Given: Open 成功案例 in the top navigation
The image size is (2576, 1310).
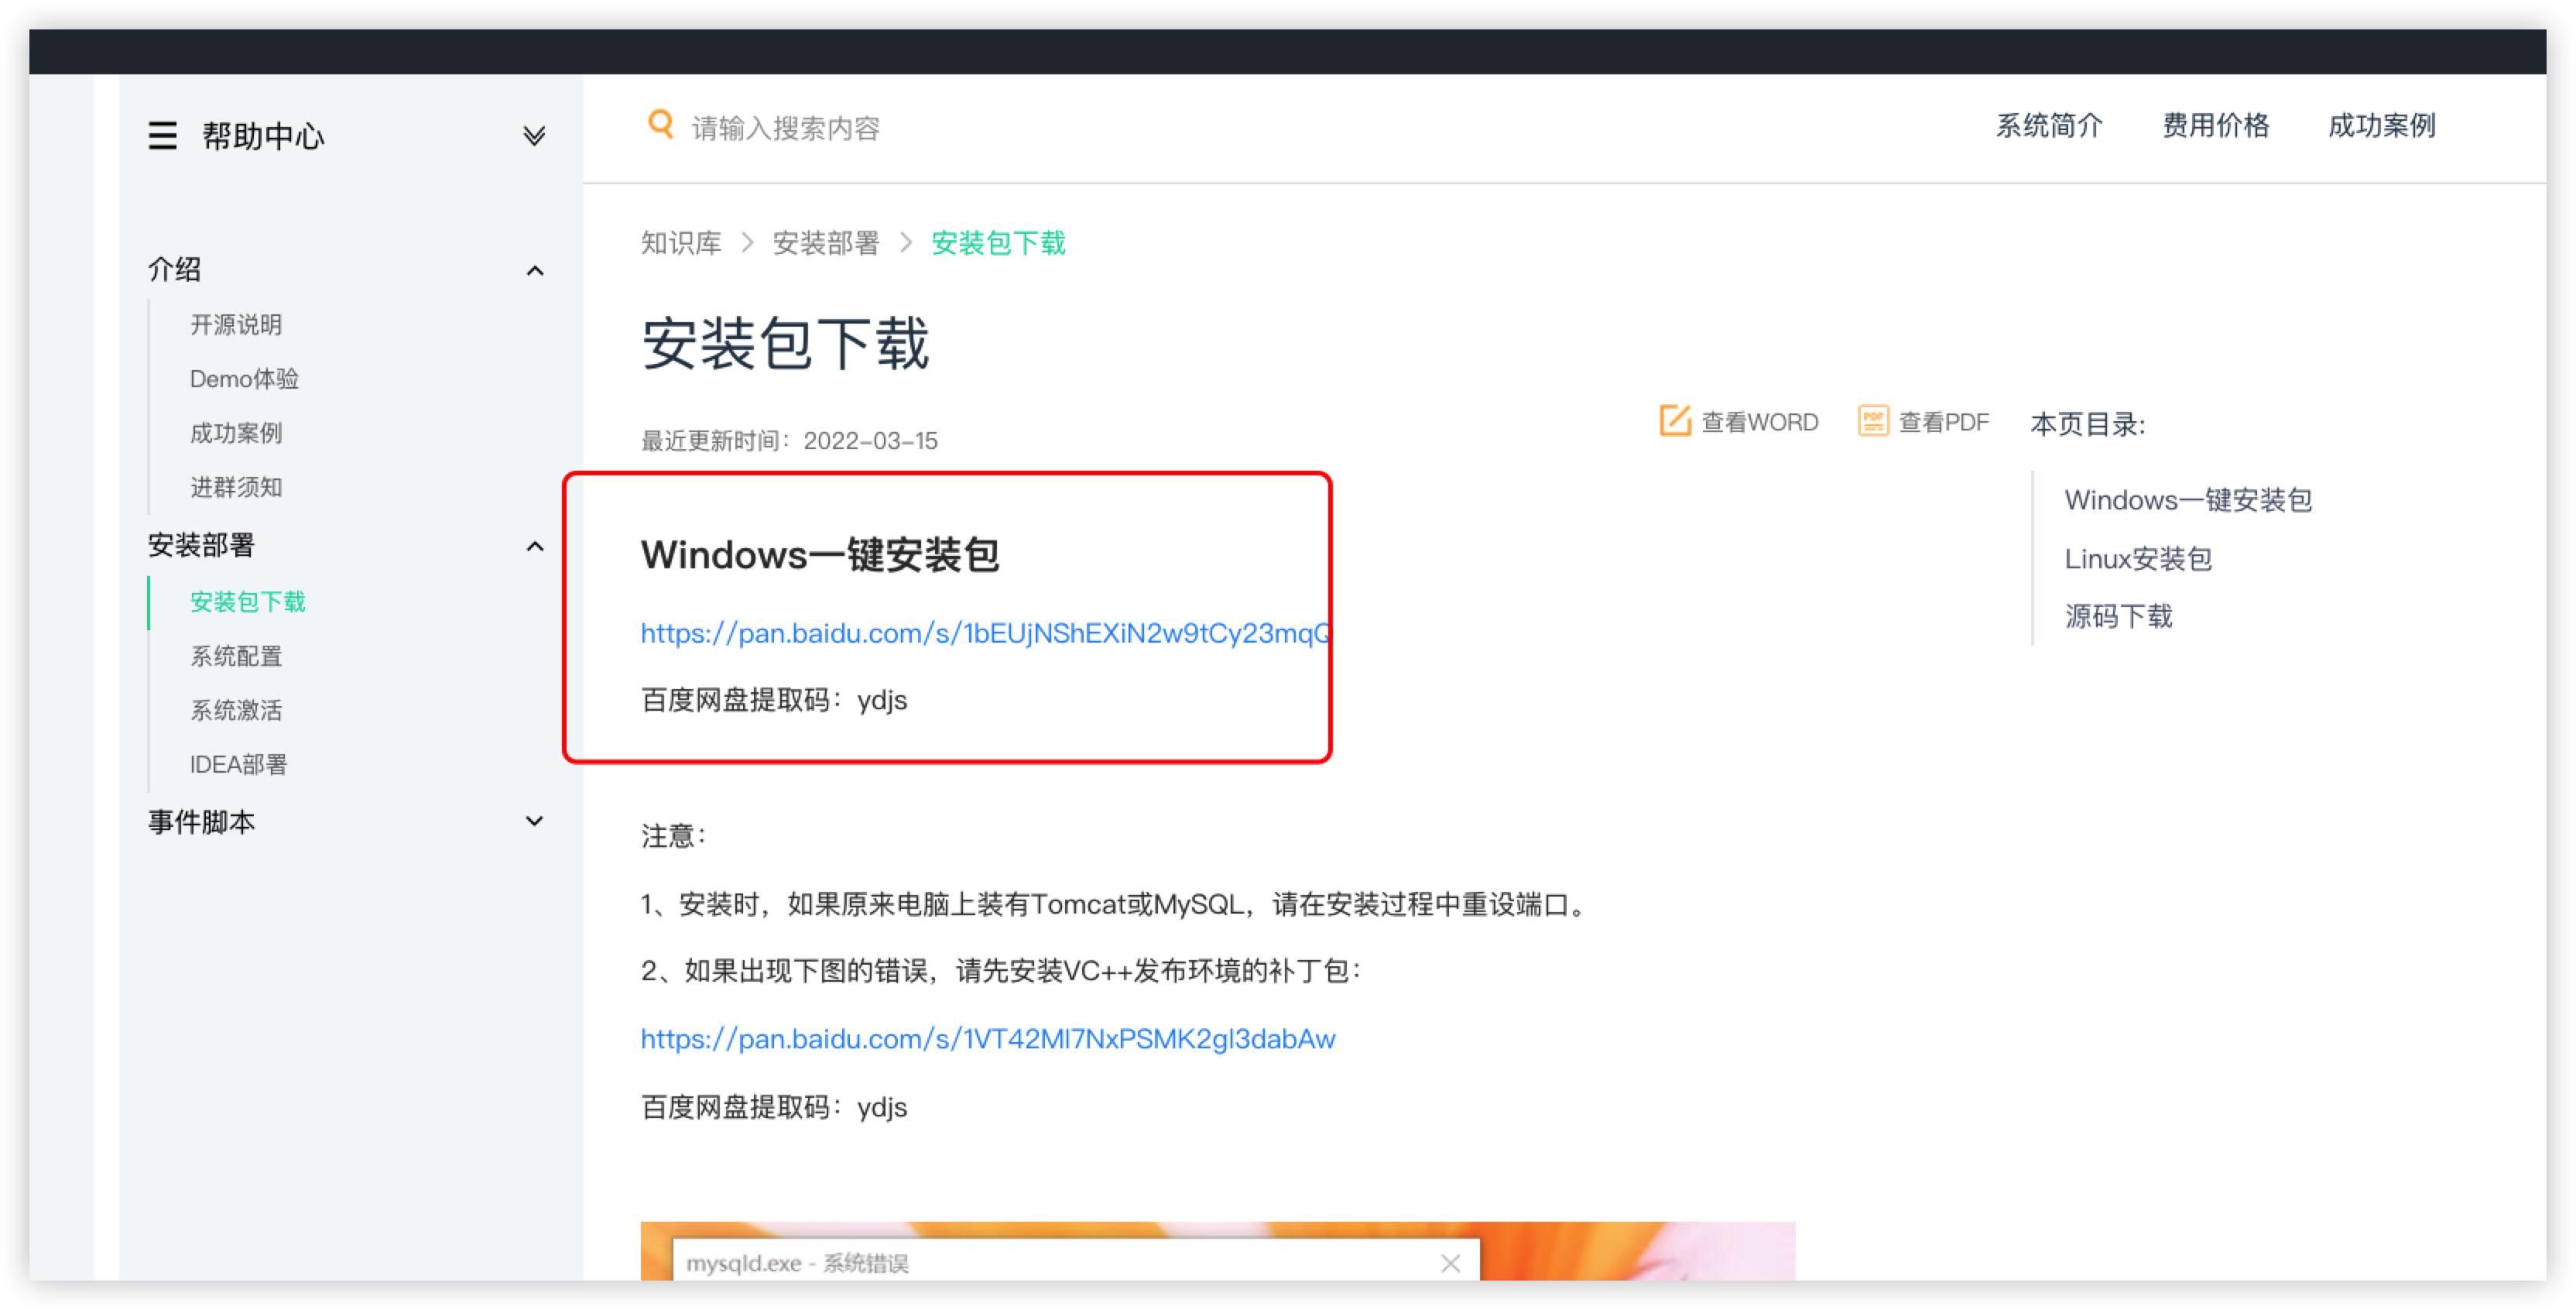Looking at the screenshot, I should (x=2381, y=126).
